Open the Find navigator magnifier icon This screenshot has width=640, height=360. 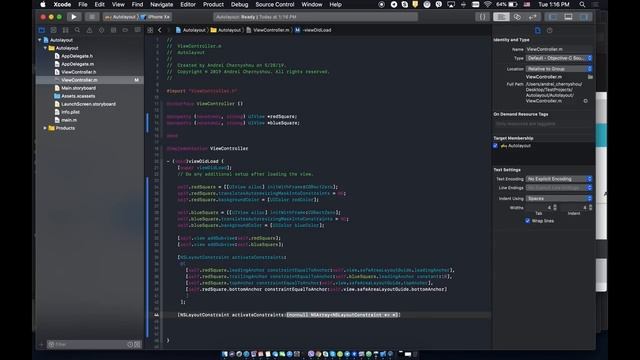coord(77,30)
